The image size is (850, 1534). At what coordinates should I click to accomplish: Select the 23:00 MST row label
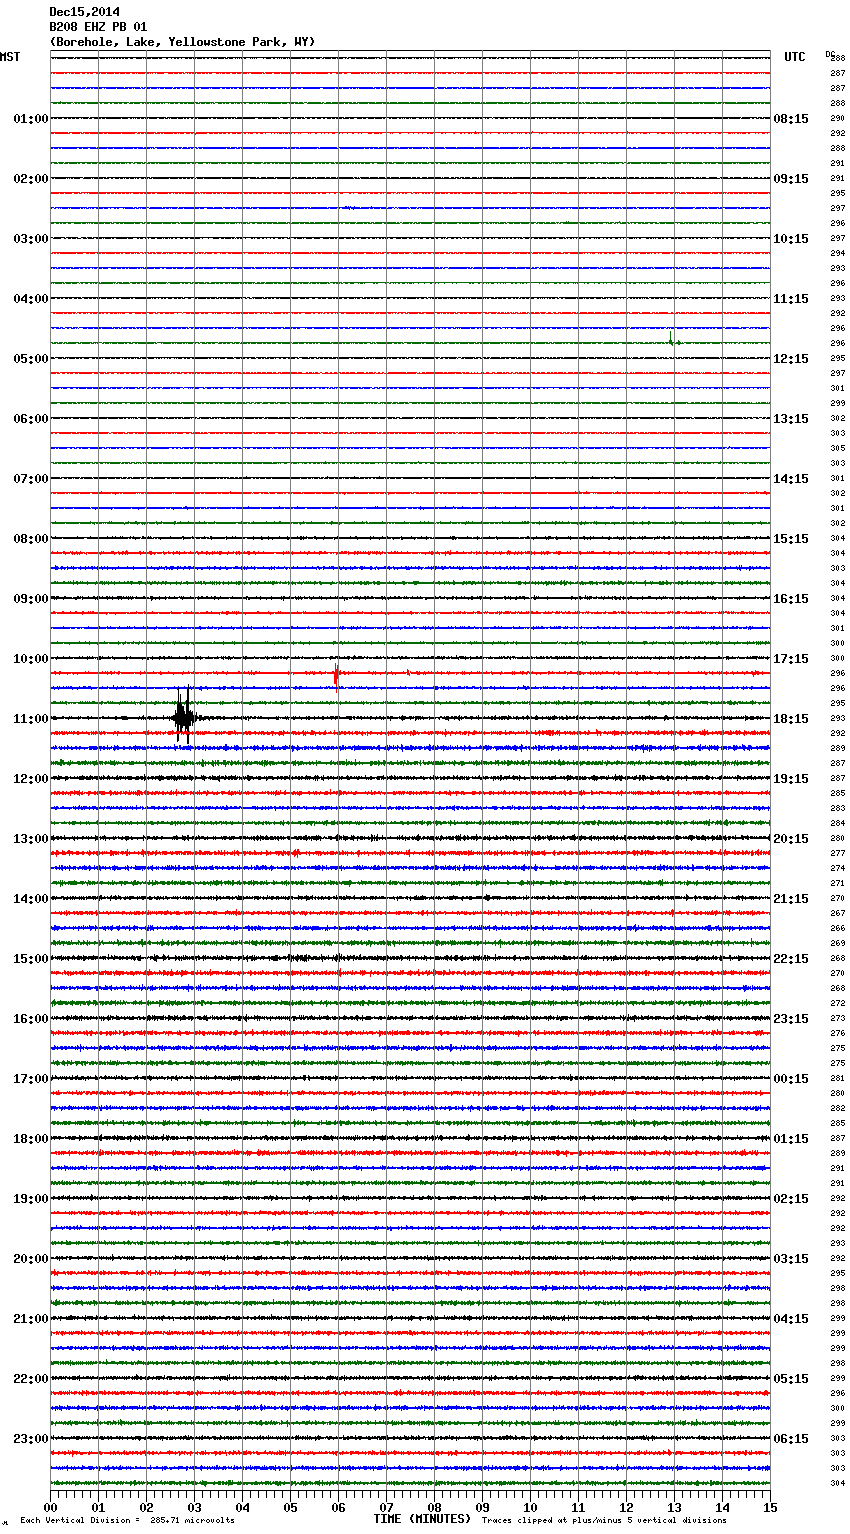(x=30, y=1439)
